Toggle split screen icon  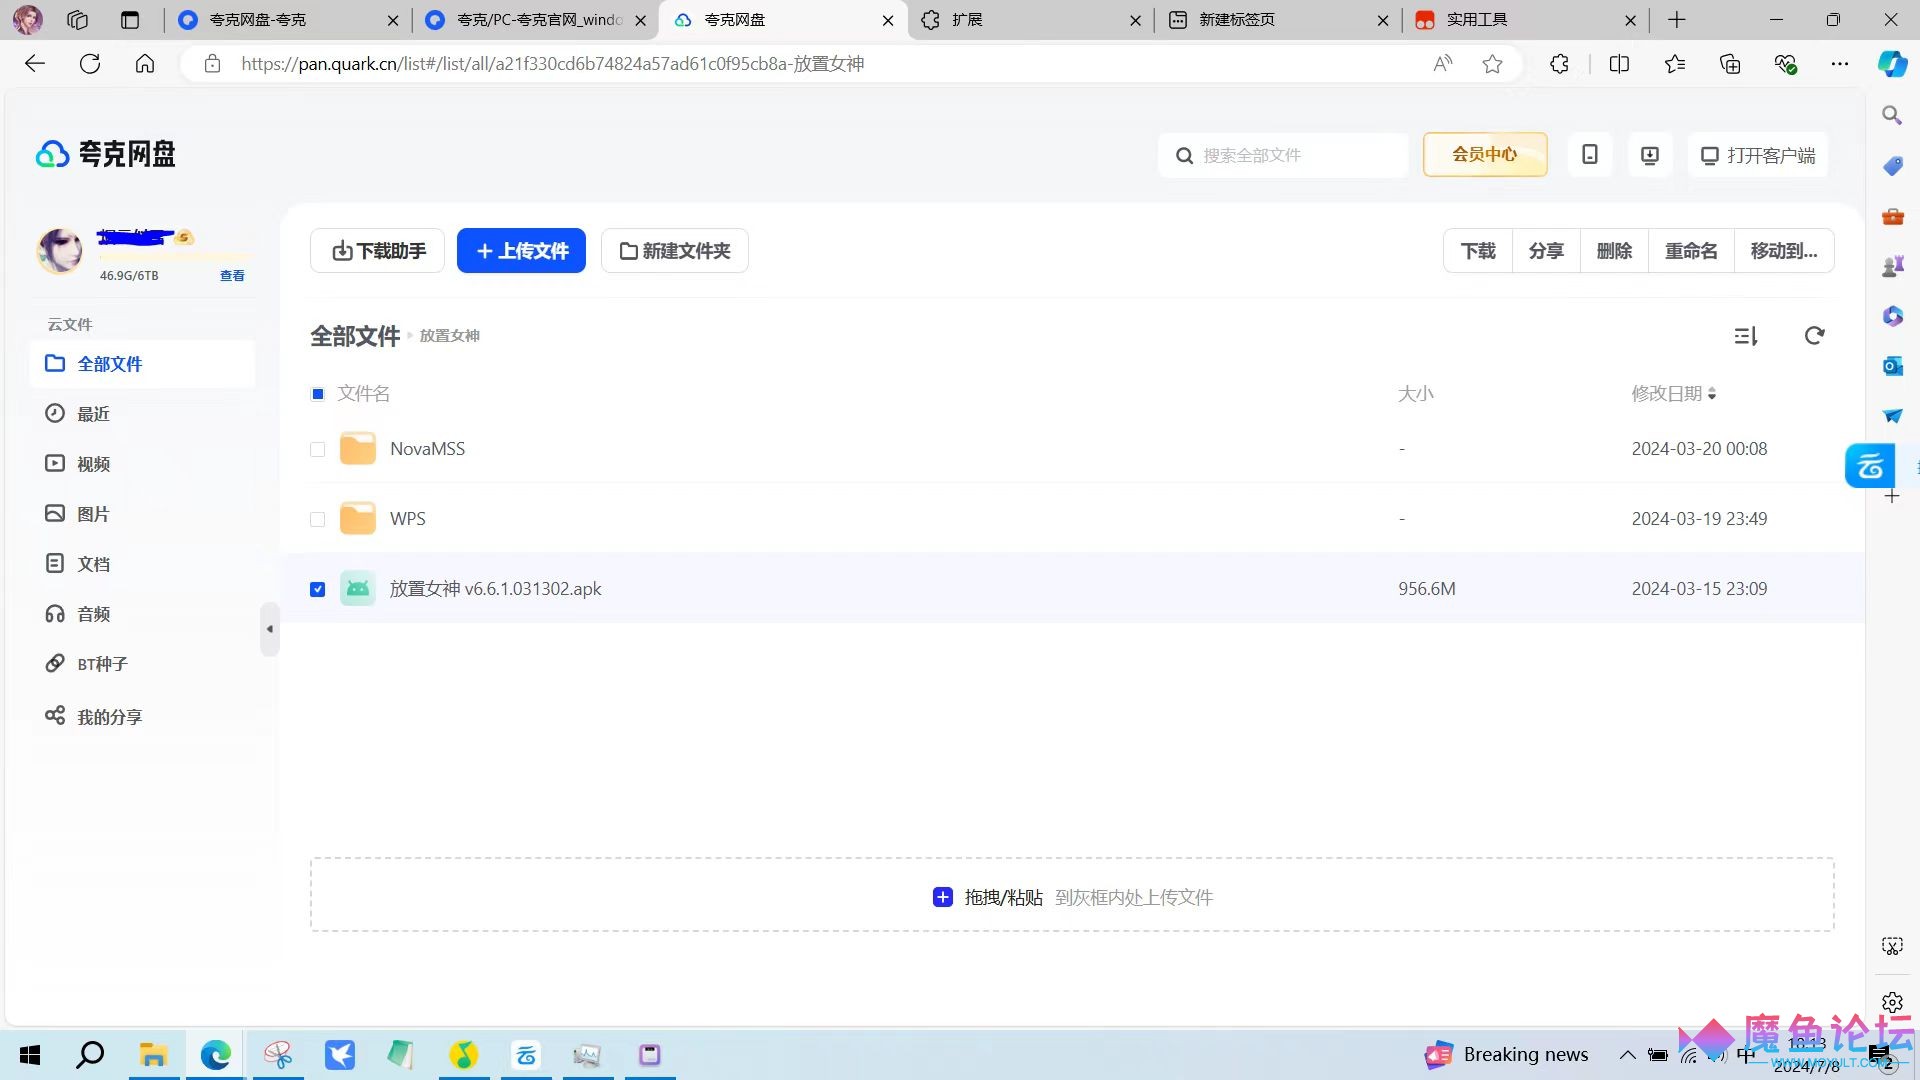(x=1619, y=64)
